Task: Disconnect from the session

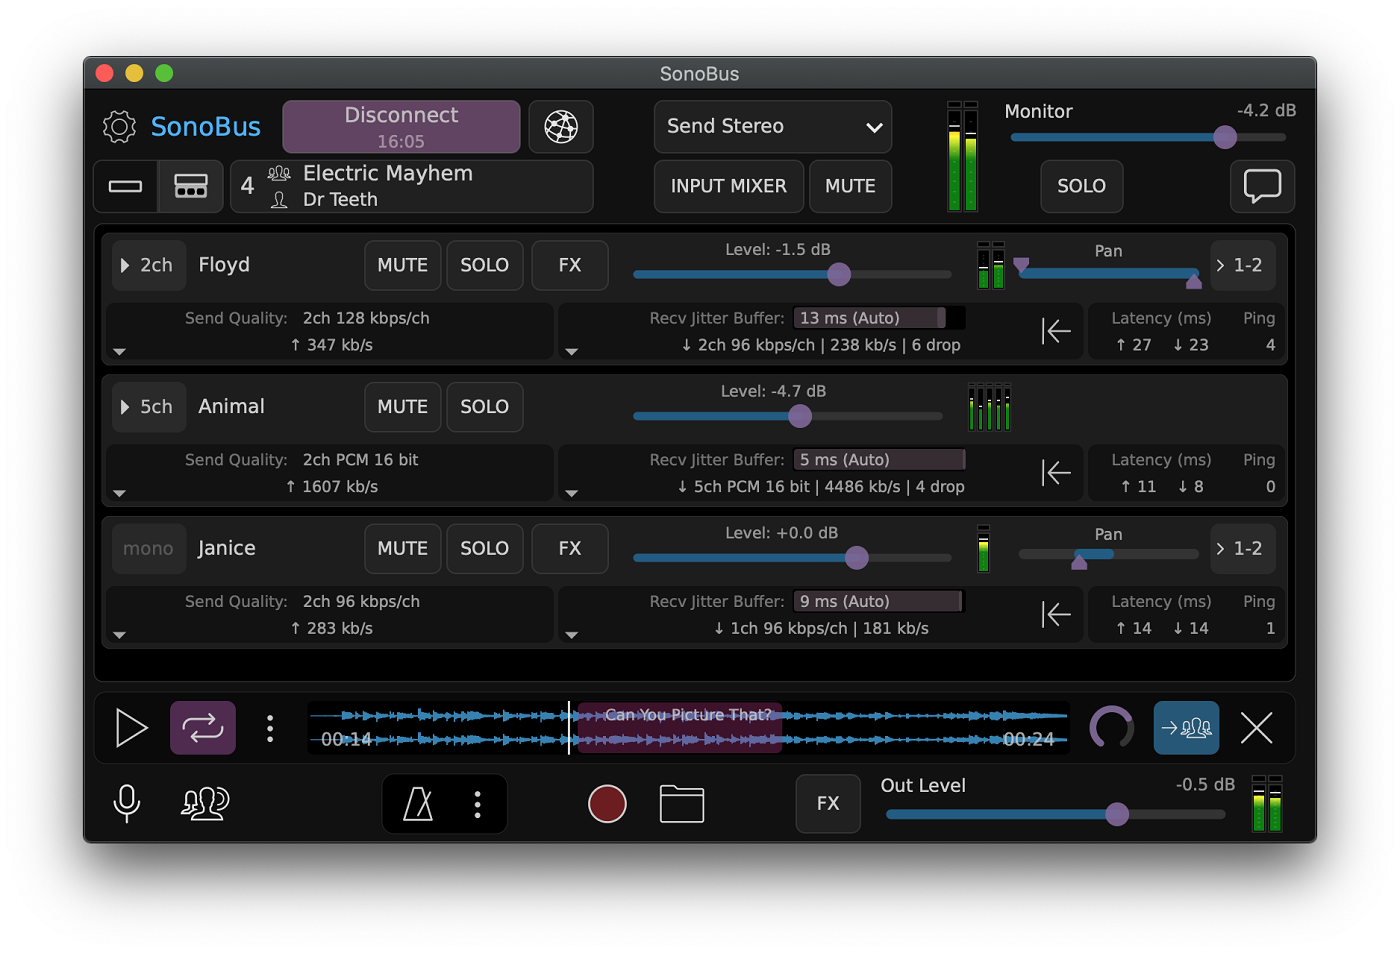Action: pos(400,126)
